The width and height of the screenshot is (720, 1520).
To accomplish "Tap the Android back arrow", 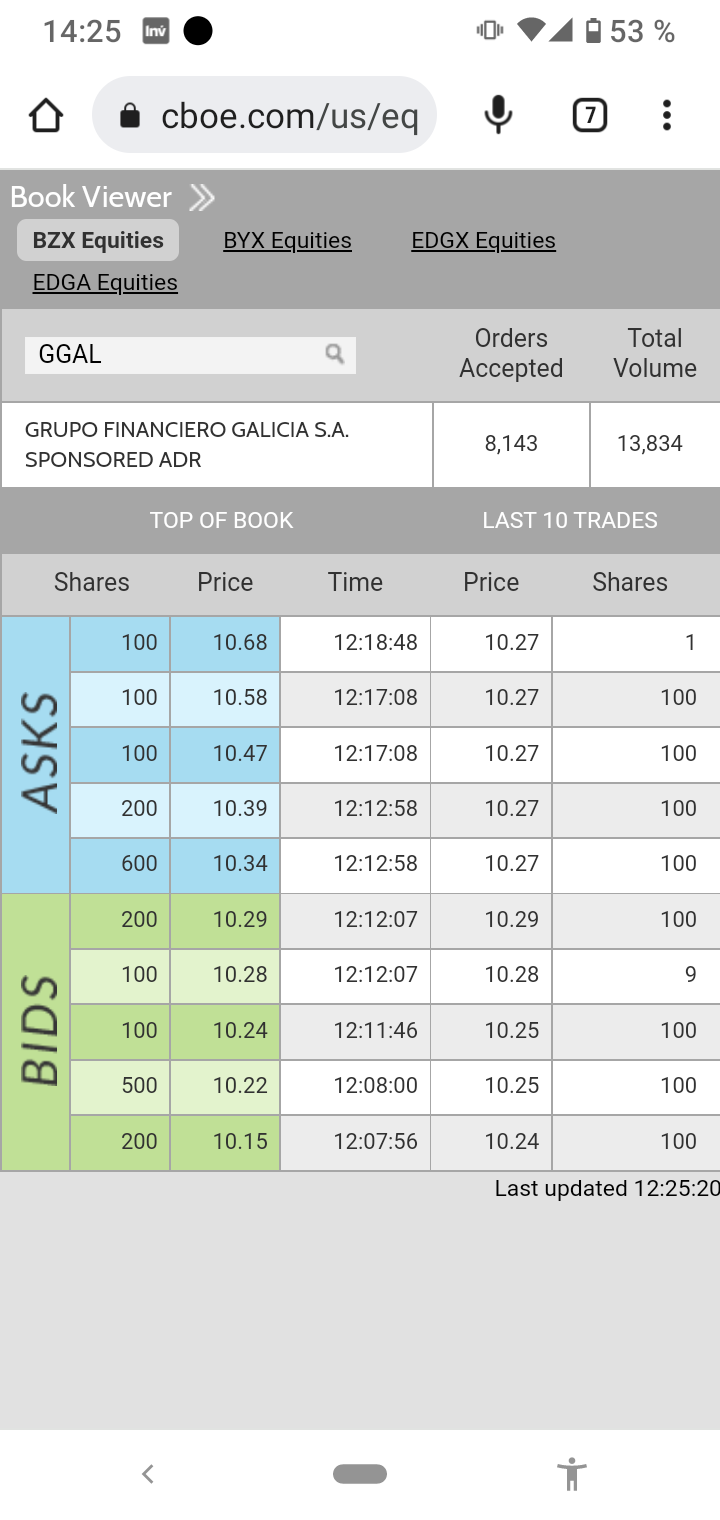I will pyautogui.click(x=148, y=1473).
